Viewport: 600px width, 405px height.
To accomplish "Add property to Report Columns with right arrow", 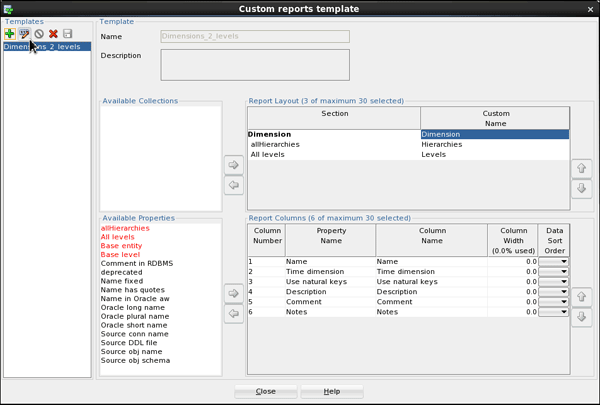I will click(234, 294).
